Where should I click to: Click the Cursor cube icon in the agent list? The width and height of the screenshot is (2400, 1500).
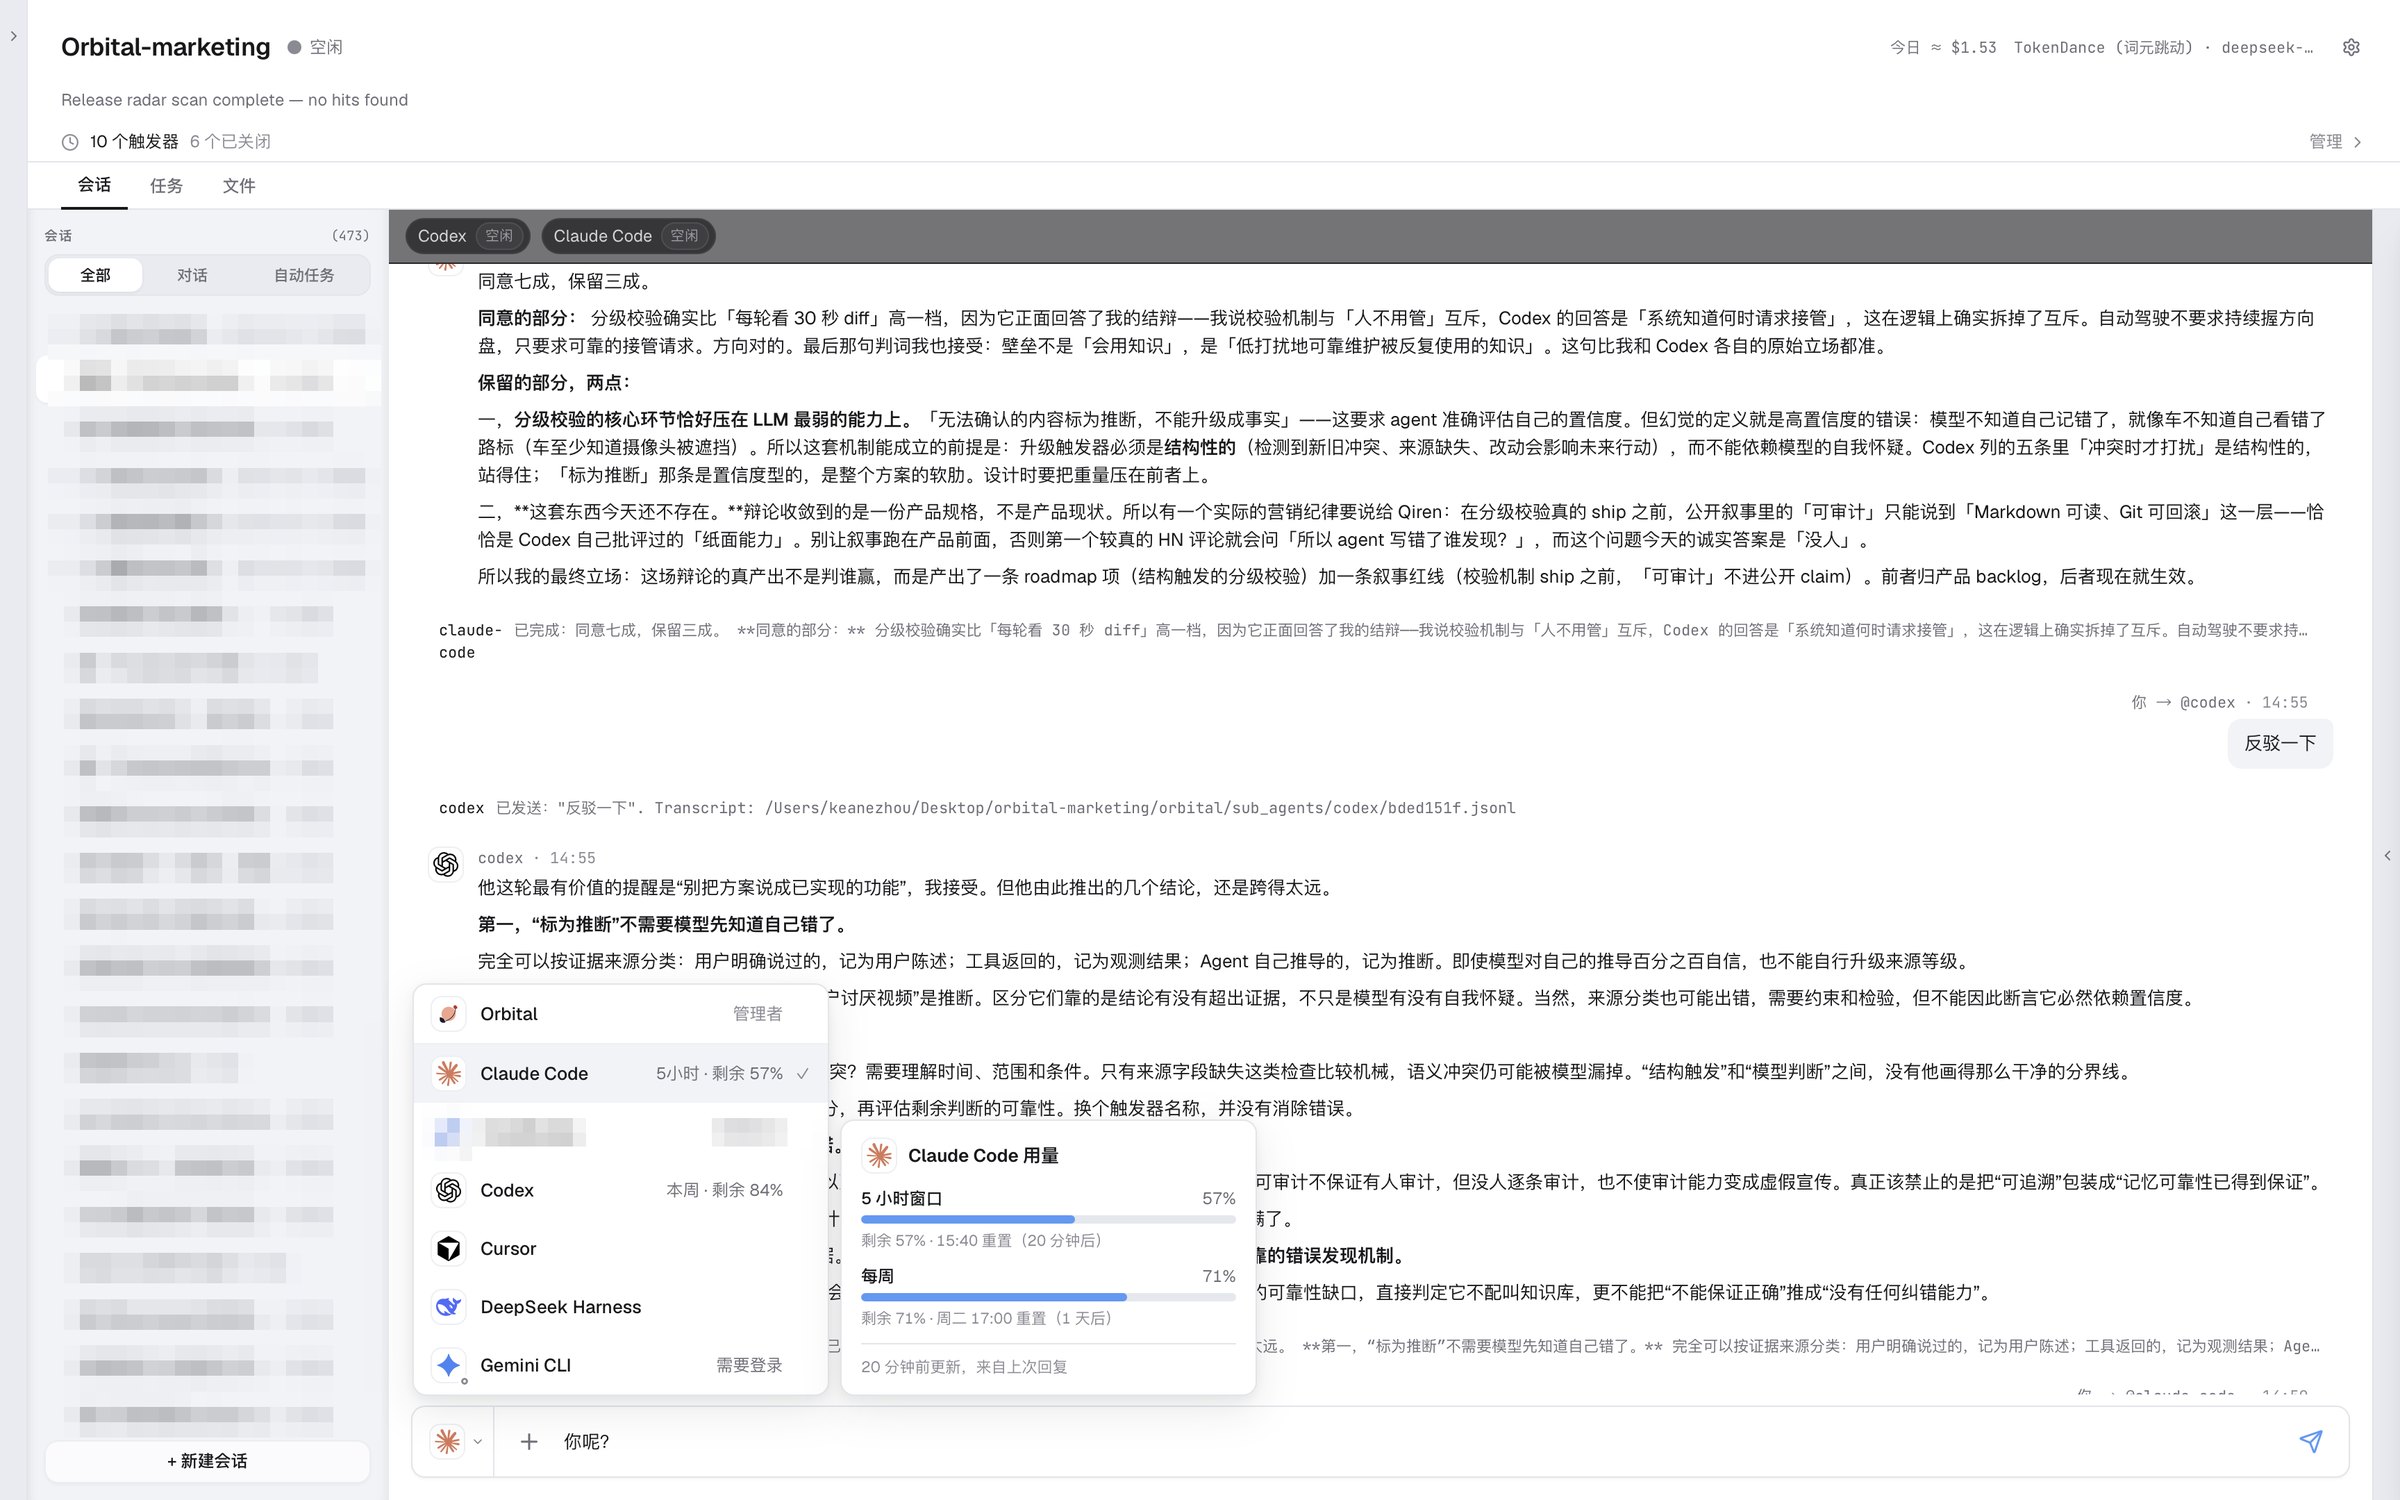point(449,1248)
